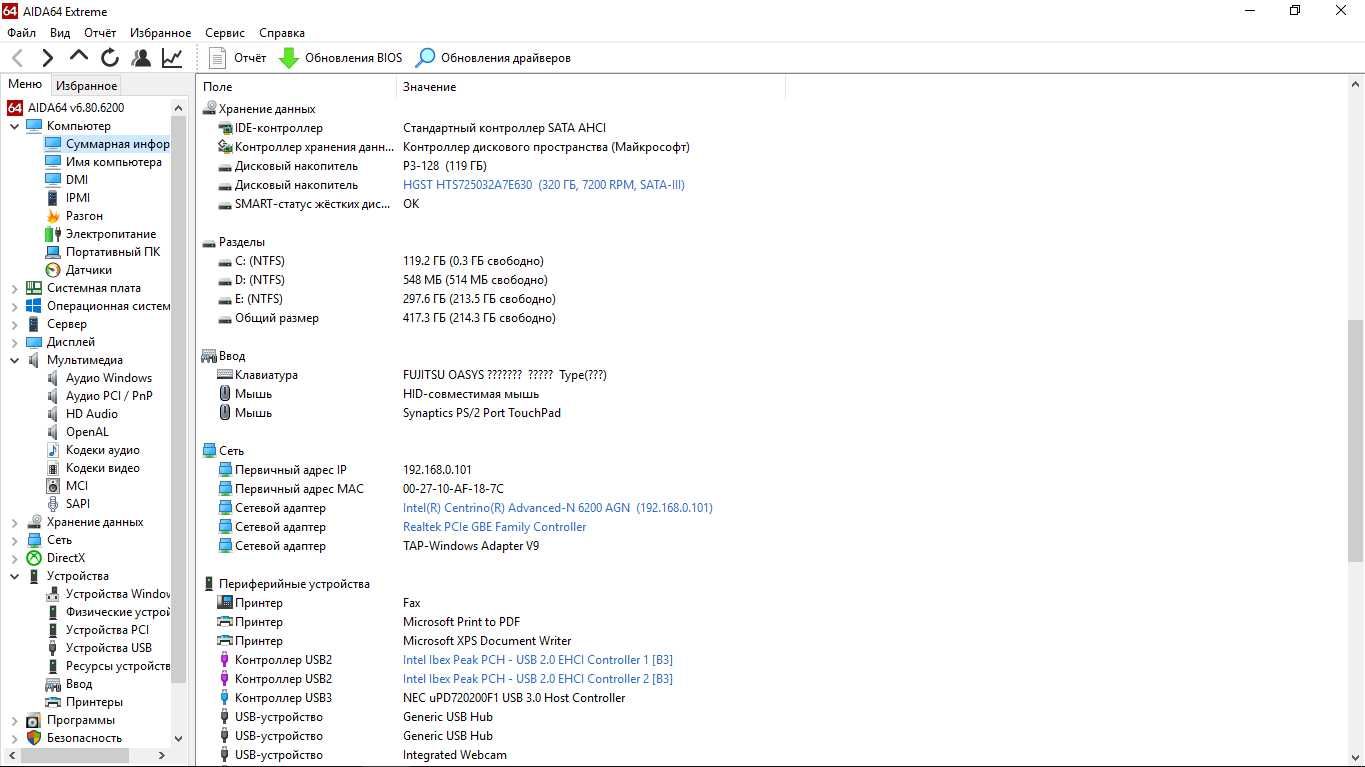Open the Справка menu

[x=282, y=33]
